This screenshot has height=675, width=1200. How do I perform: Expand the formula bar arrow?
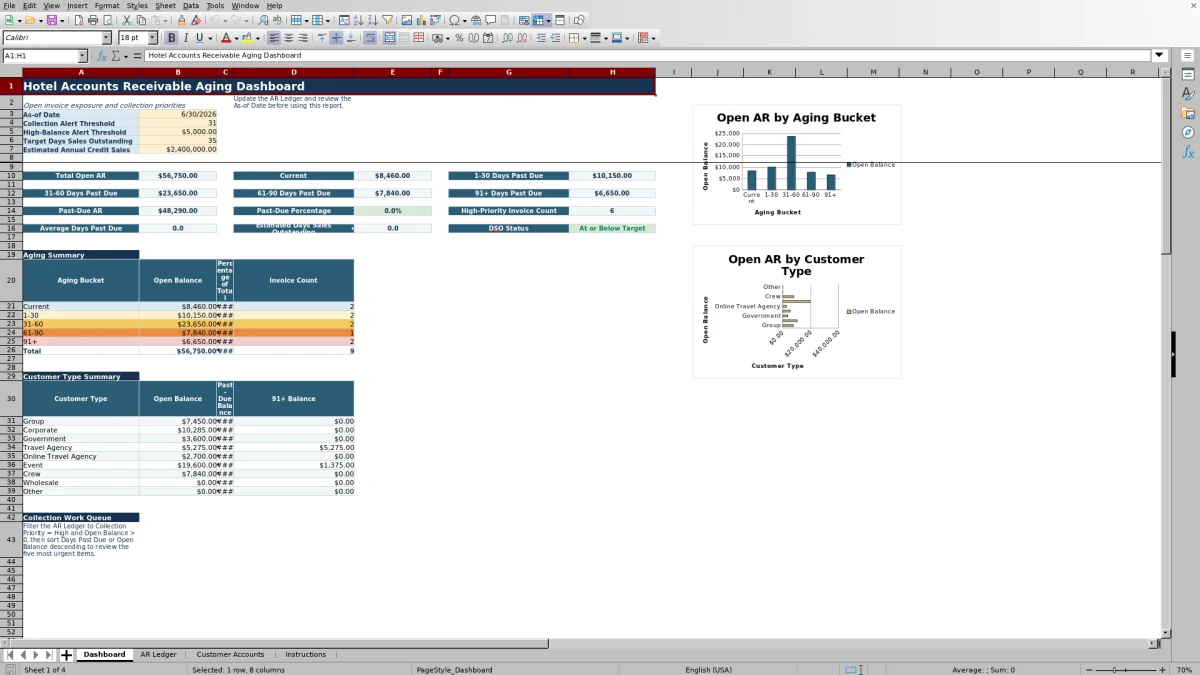pos(1159,55)
